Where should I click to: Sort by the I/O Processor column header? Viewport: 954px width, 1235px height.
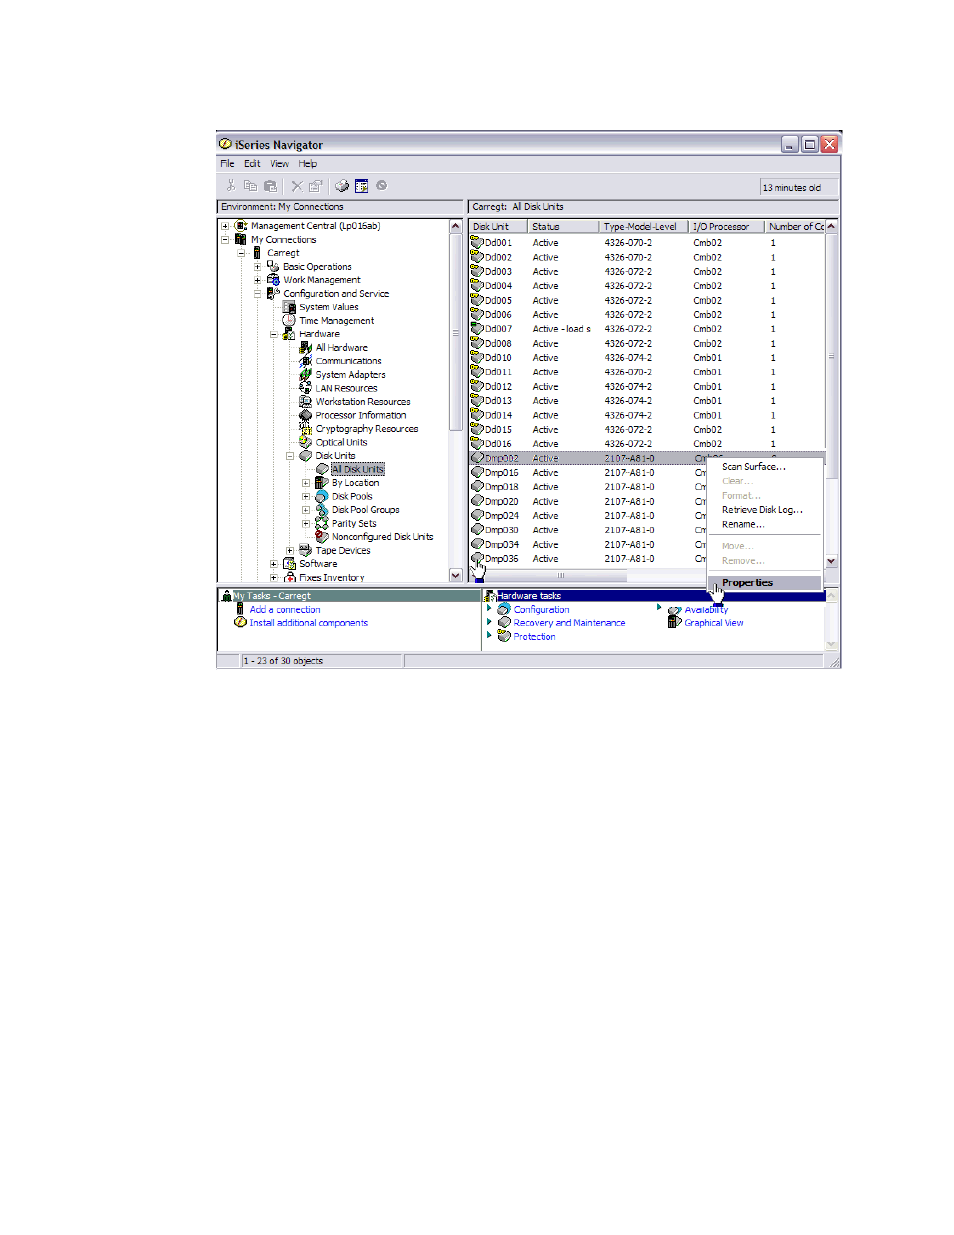(727, 227)
